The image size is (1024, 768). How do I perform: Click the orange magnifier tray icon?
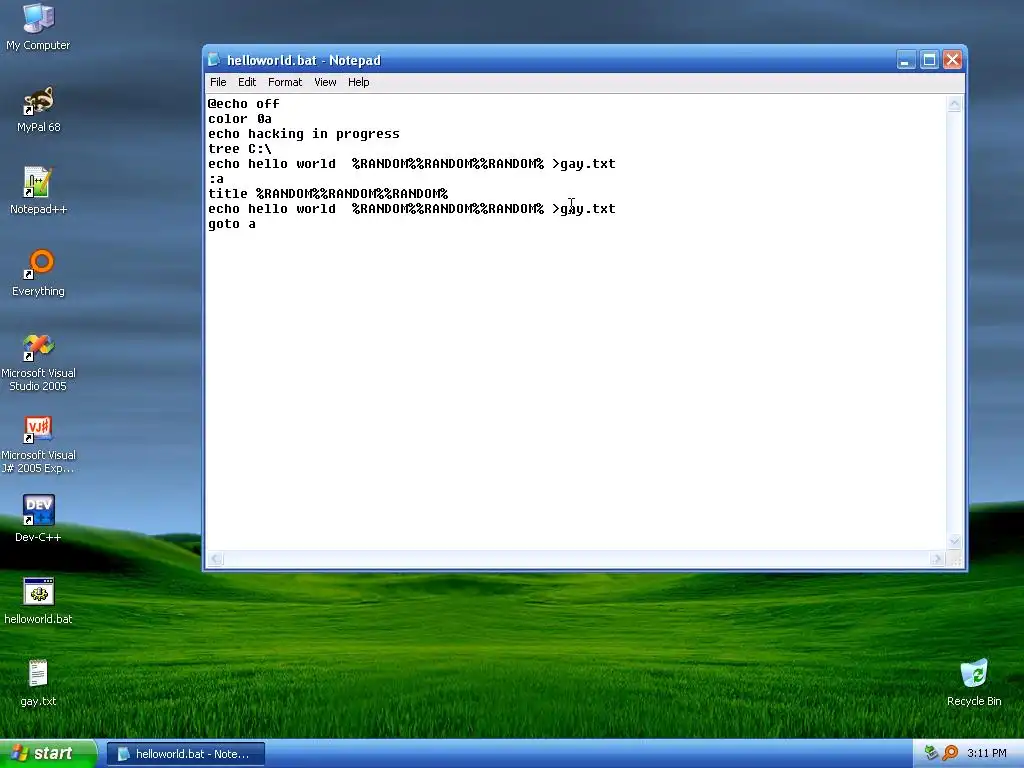point(950,753)
